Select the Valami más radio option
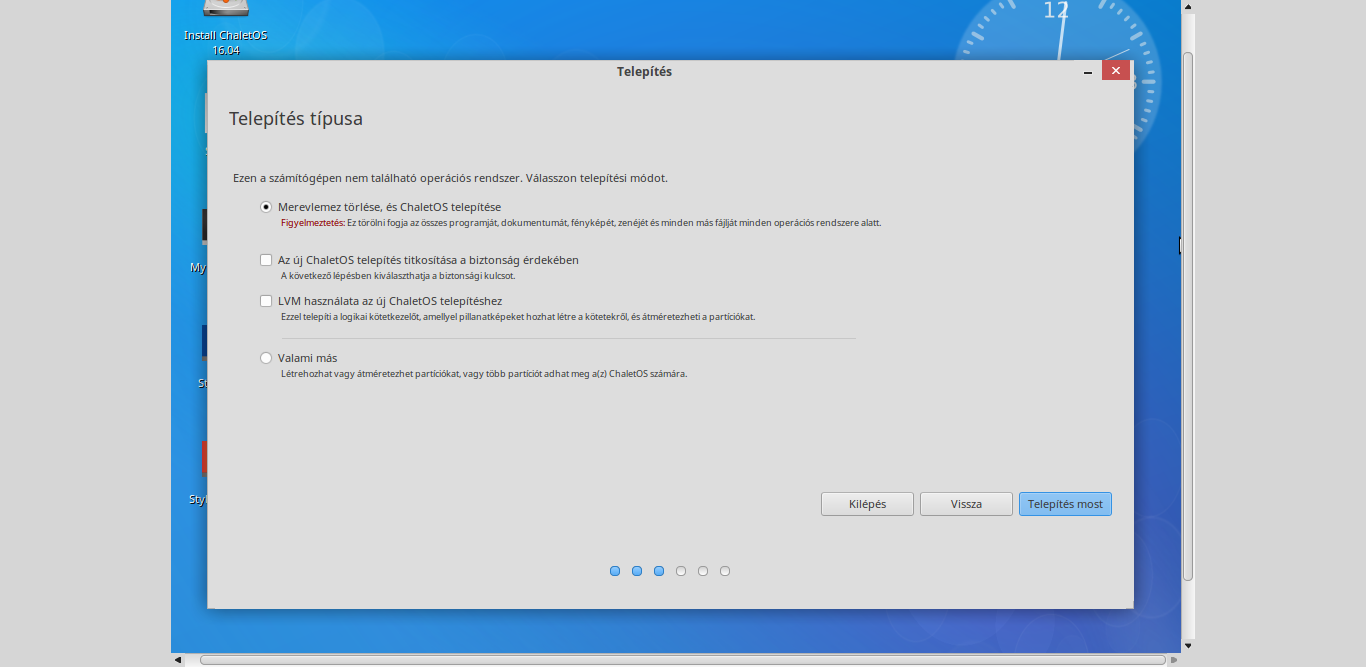The height and width of the screenshot is (667, 1366). point(266,358)
